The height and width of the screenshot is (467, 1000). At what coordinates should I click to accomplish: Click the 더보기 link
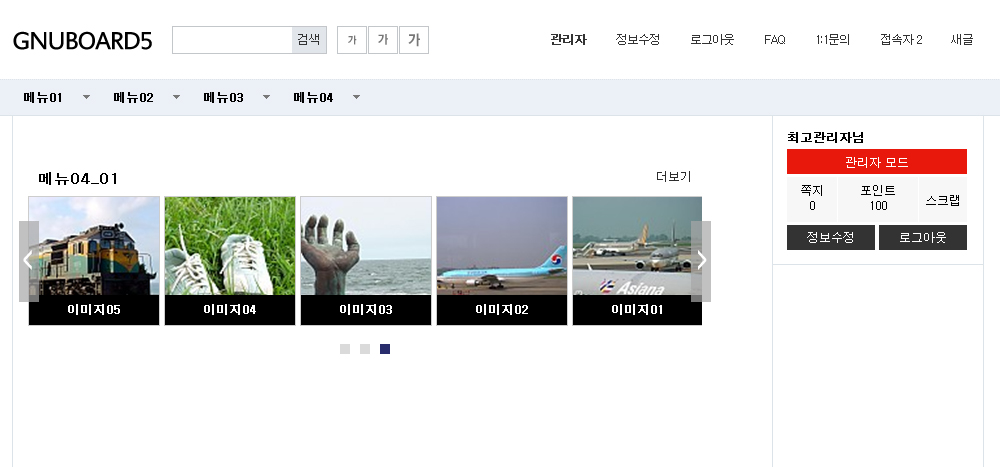(x=673, y=177)
